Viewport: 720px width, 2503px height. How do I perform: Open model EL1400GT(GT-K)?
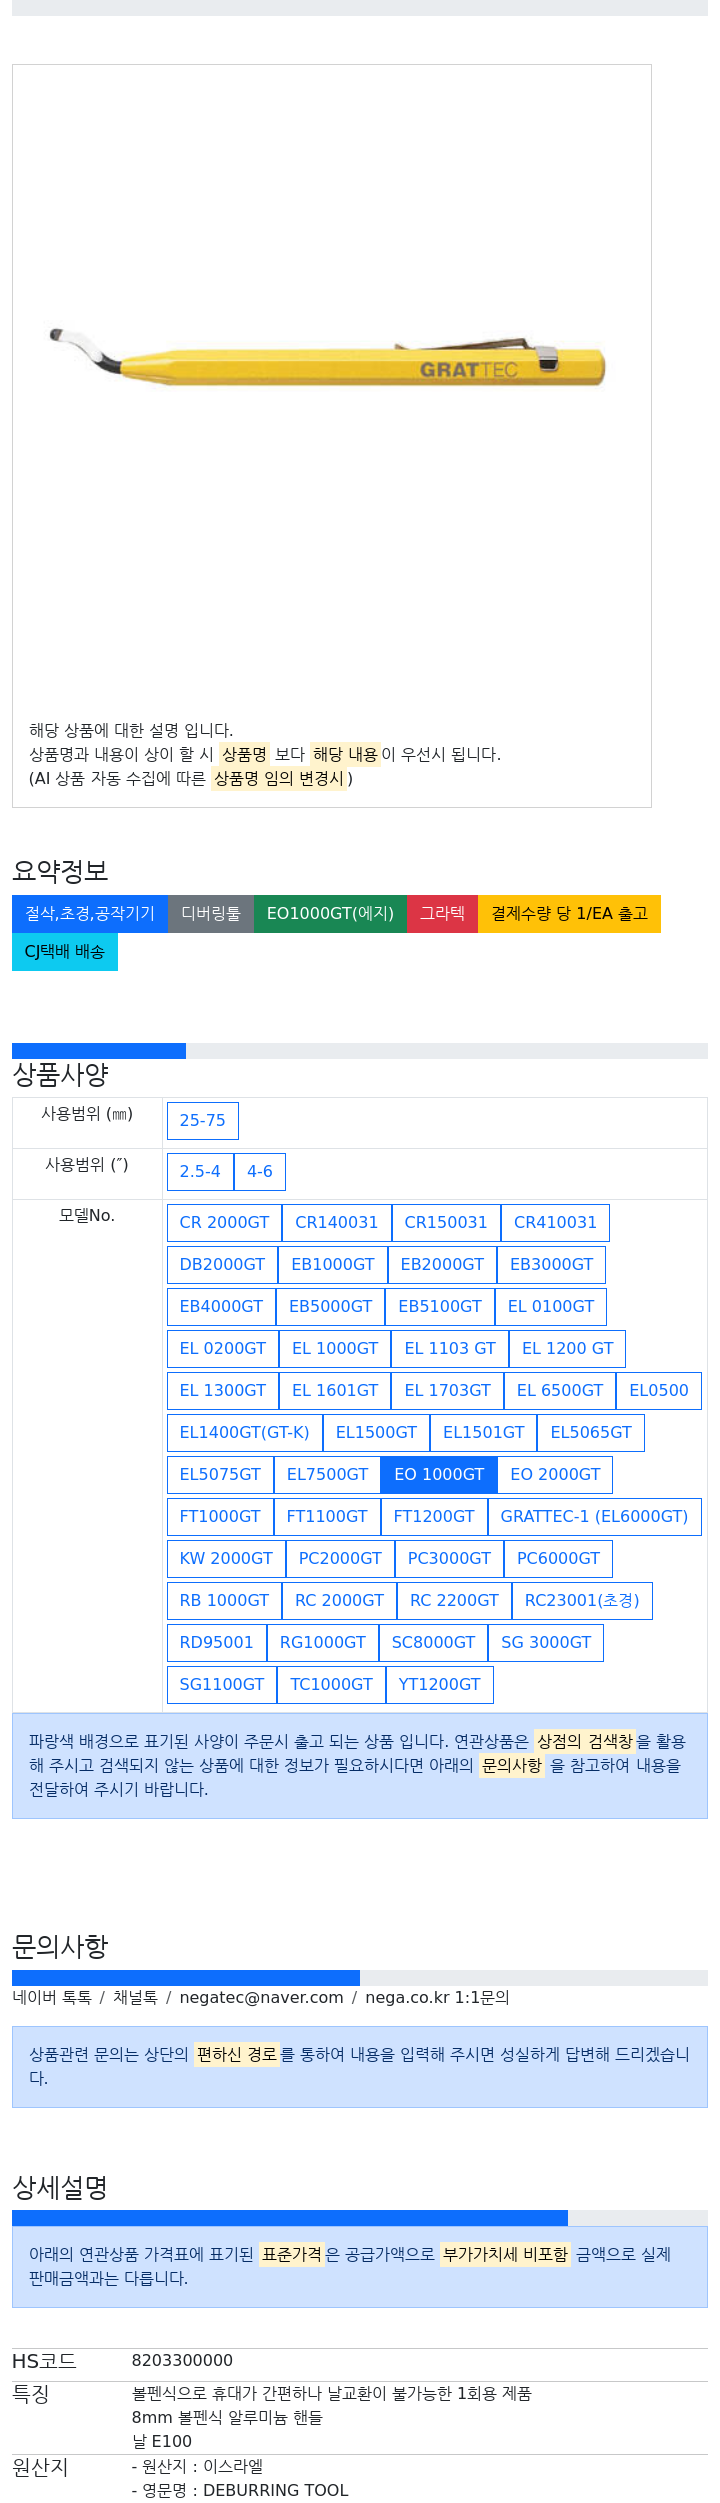(245, 1433)
